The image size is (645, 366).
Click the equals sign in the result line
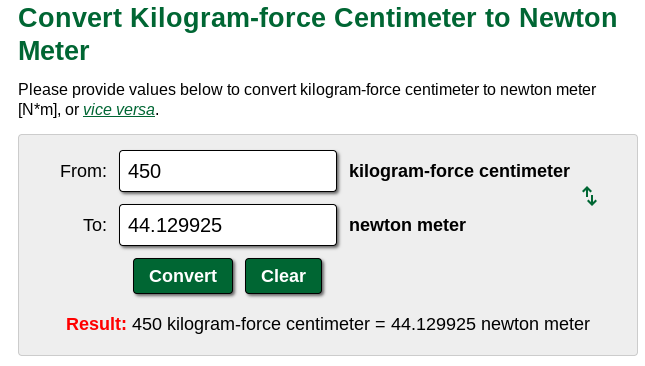click(380, 324)
